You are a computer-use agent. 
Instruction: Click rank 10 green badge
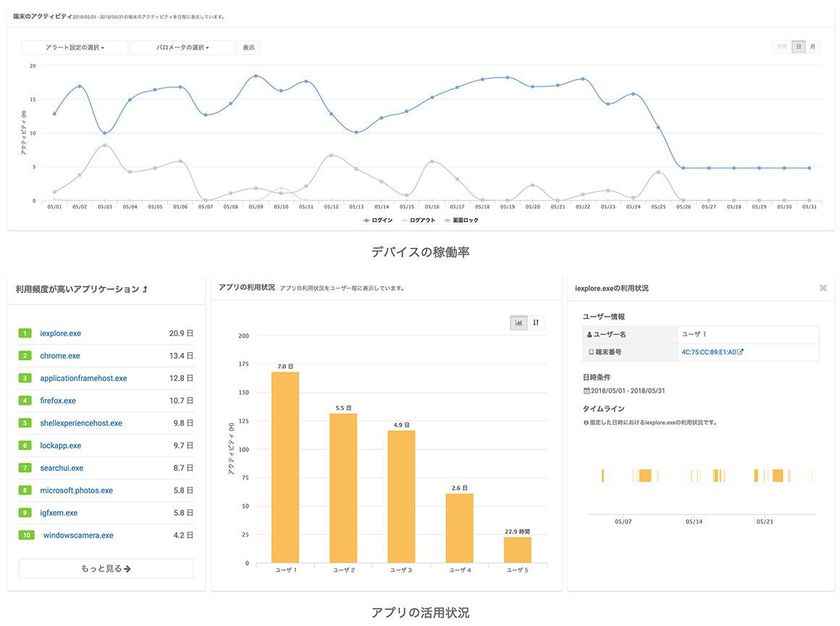[27, 536]
